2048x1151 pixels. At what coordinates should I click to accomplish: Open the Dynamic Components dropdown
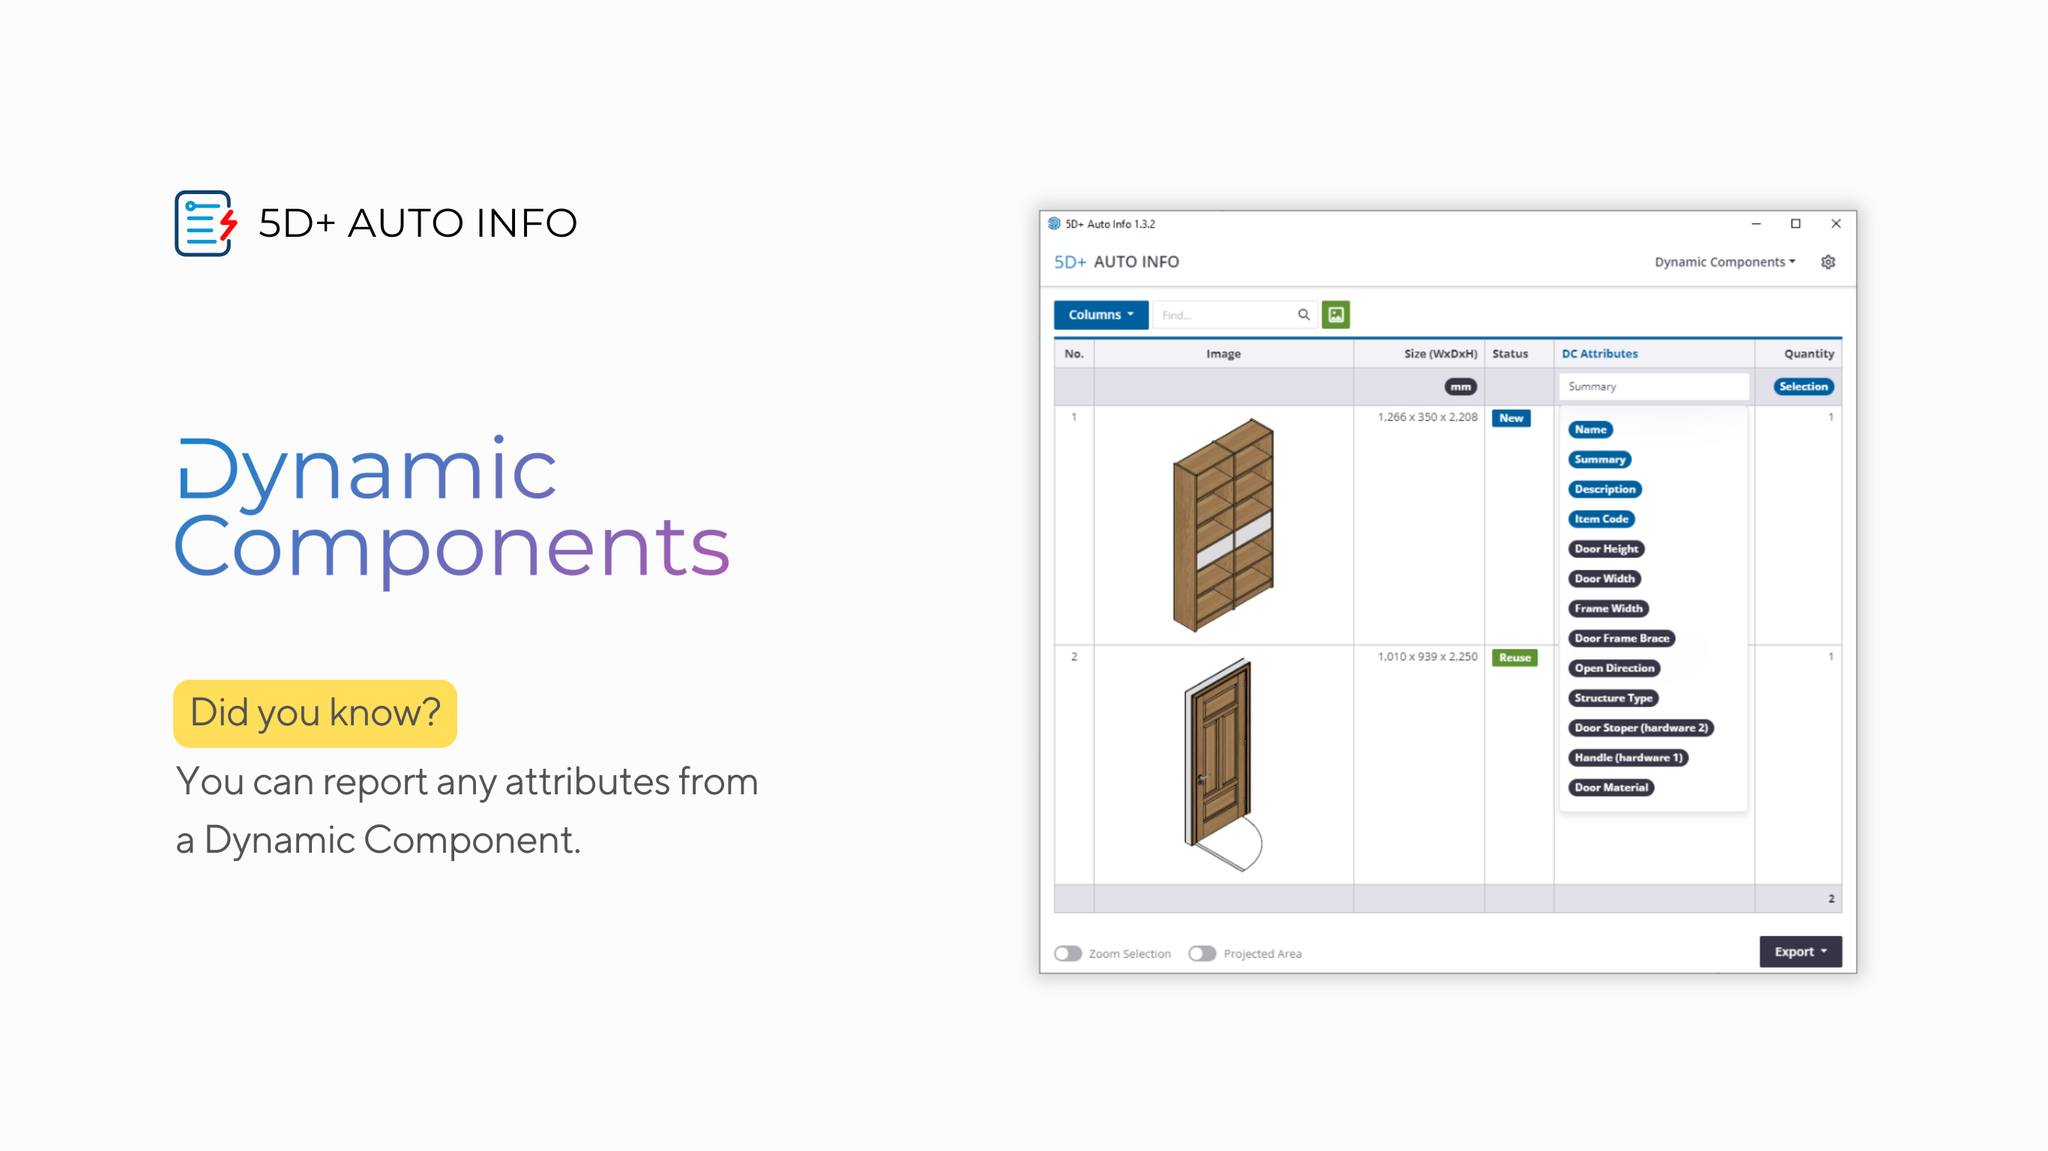click(x=1725, y=262)
